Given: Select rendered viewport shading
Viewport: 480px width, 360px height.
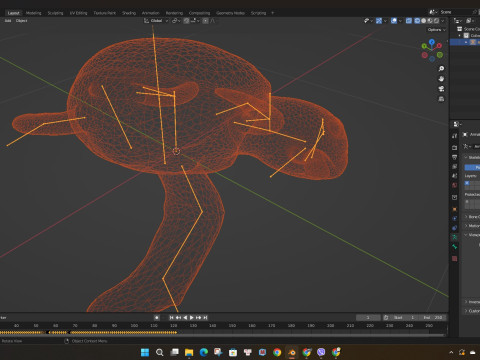Looking at the screenshot, I should tap(436, 21).
